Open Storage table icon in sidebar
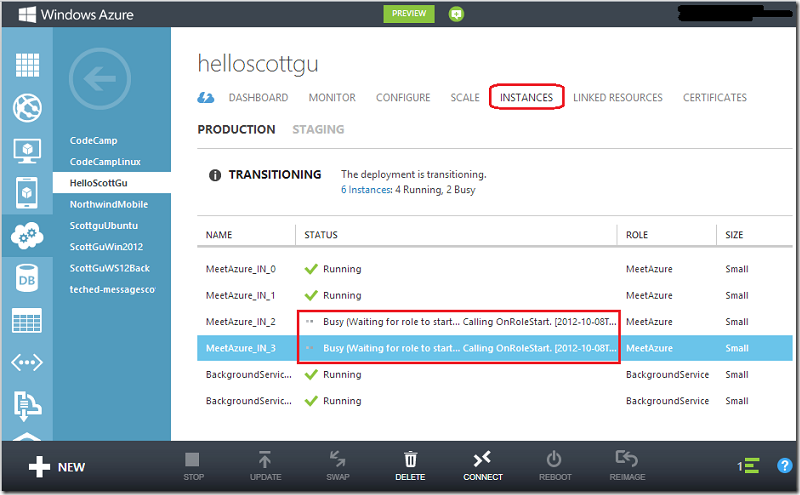The image size is (800, 495). click(27, 320)
